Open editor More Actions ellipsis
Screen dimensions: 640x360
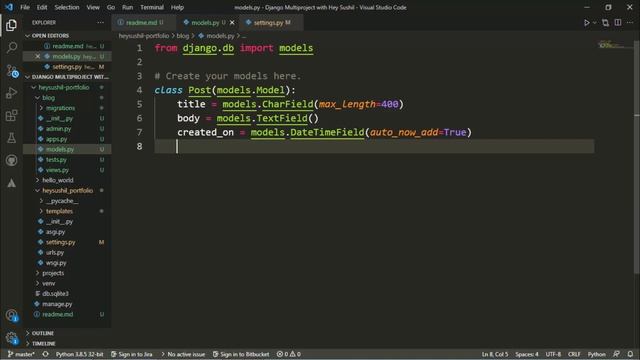pos(630,22)
